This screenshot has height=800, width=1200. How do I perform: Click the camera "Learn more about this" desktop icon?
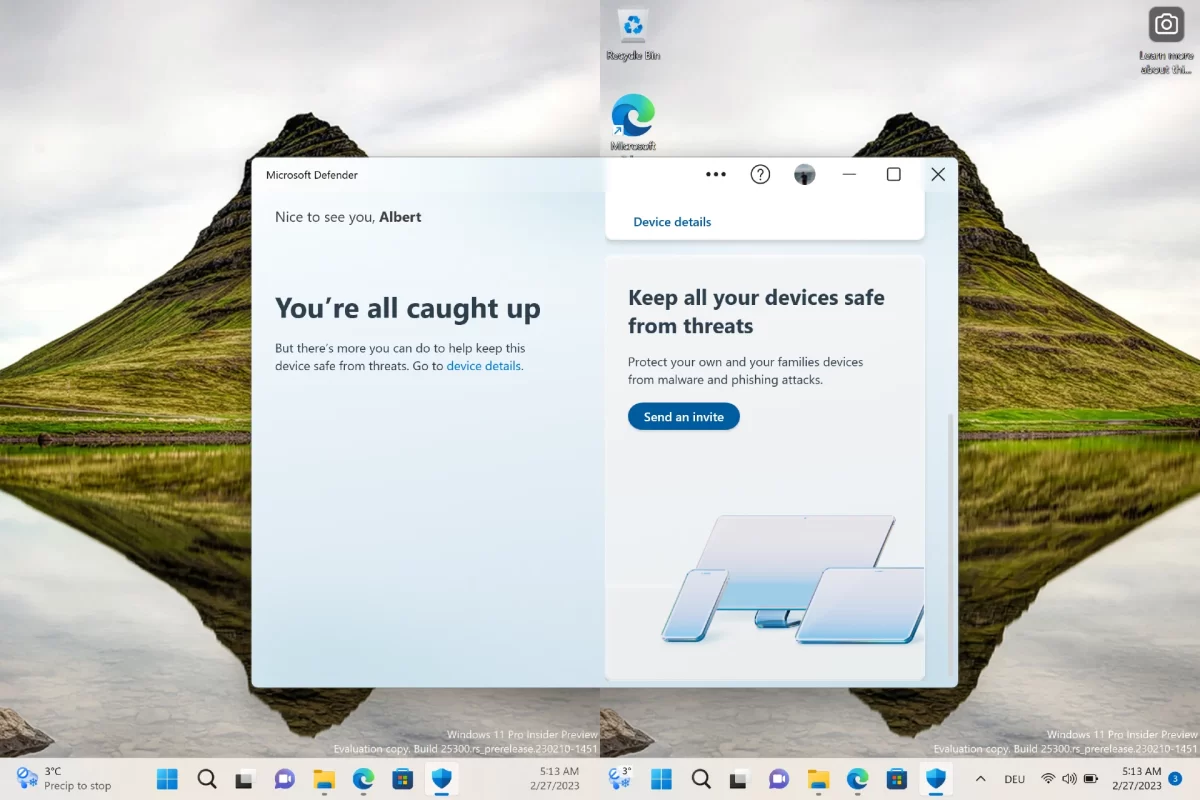[1166, 41]
